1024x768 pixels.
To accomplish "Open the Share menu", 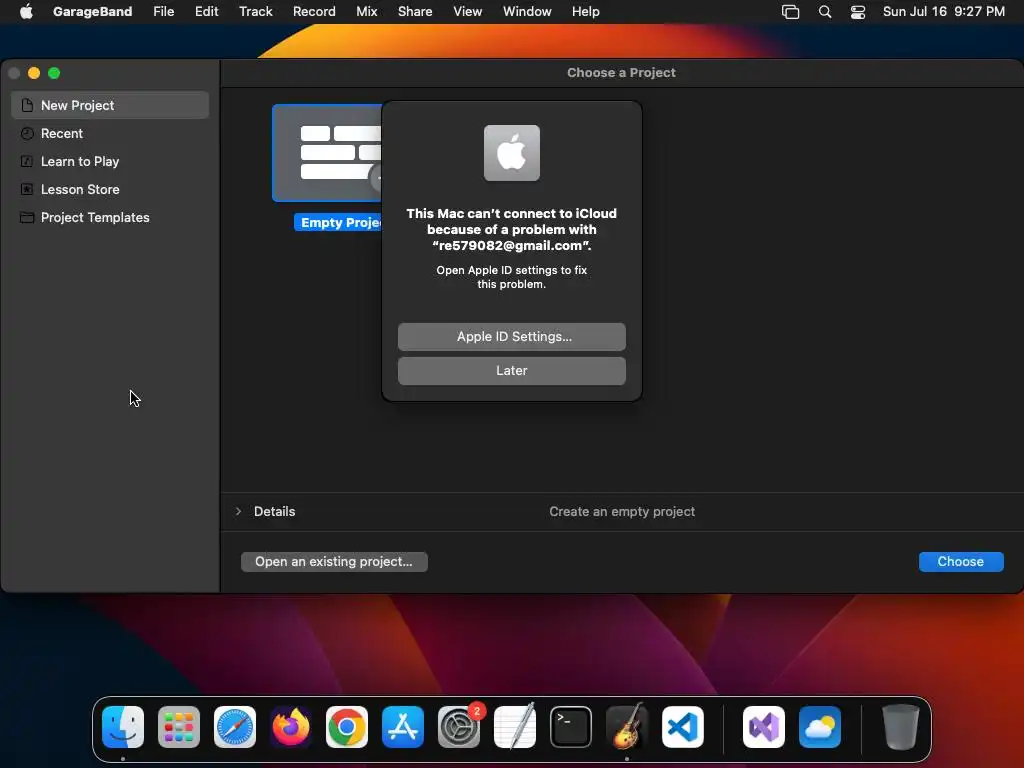I will point(415,11).
